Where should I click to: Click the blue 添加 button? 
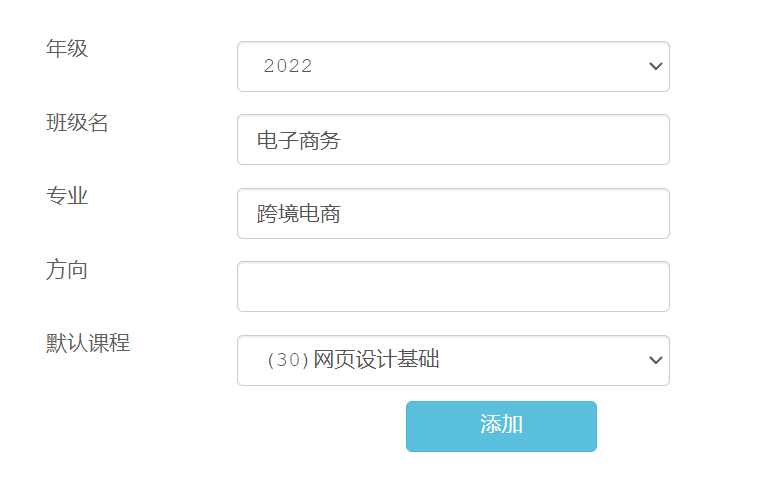click(x=501, y=426)
